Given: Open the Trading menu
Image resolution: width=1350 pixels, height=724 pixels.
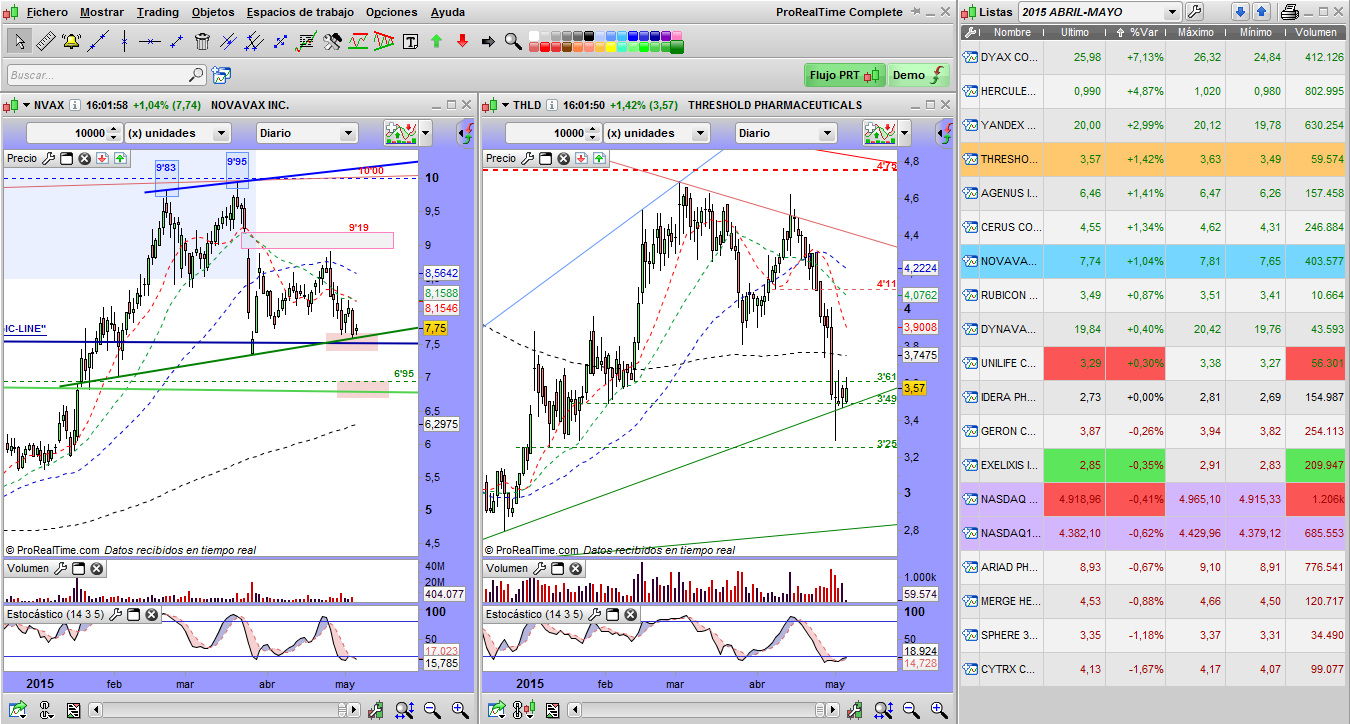Looking at the screenshot, I should 157,12.
